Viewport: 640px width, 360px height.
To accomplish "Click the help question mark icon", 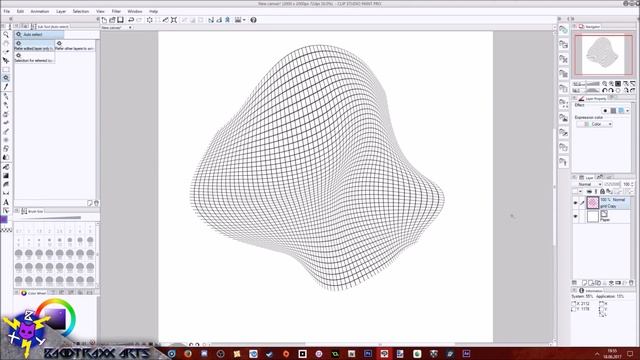I will pyautogui.click(x=253, y=20).
